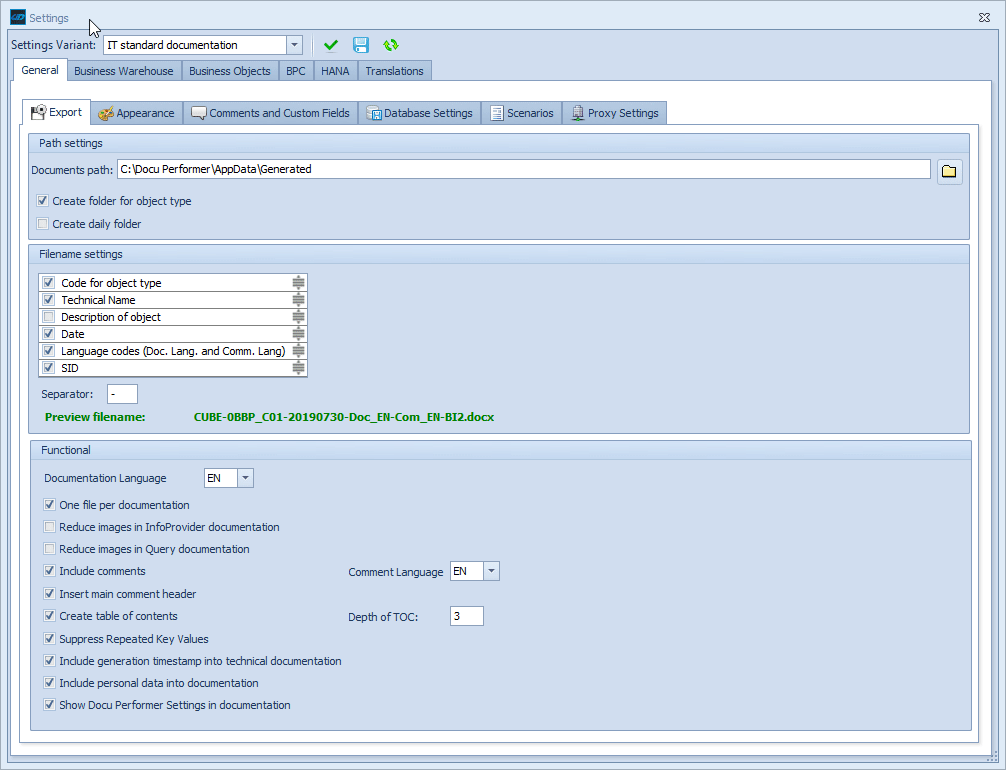This screenshot has height=770, width=1006.
Task: Open the Comment Language dropdown
Action: point(491,571)
